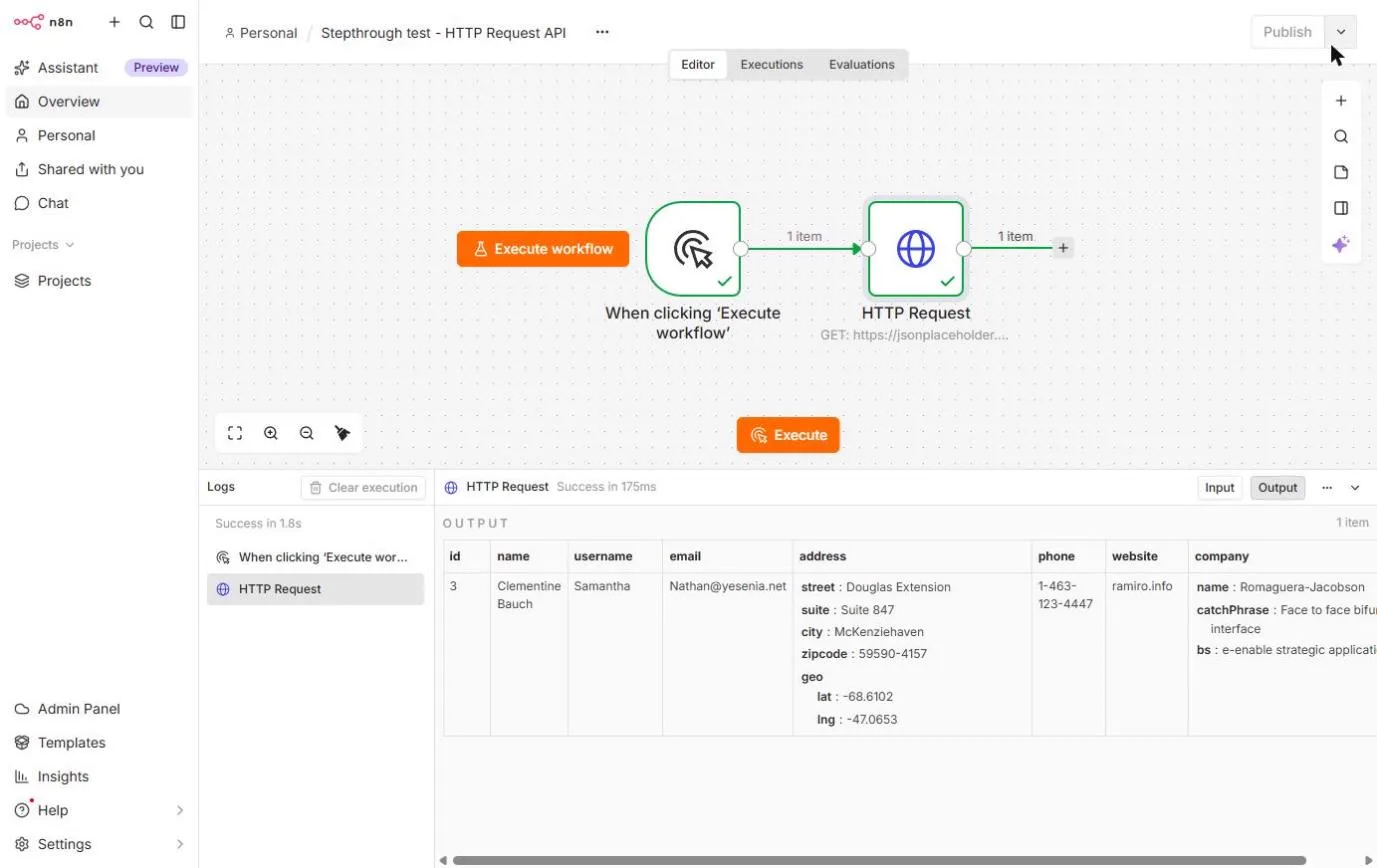Create new item with plus icon in sidebar header
This screenshot has height=868, width=1377.
[x=114, y=21]
